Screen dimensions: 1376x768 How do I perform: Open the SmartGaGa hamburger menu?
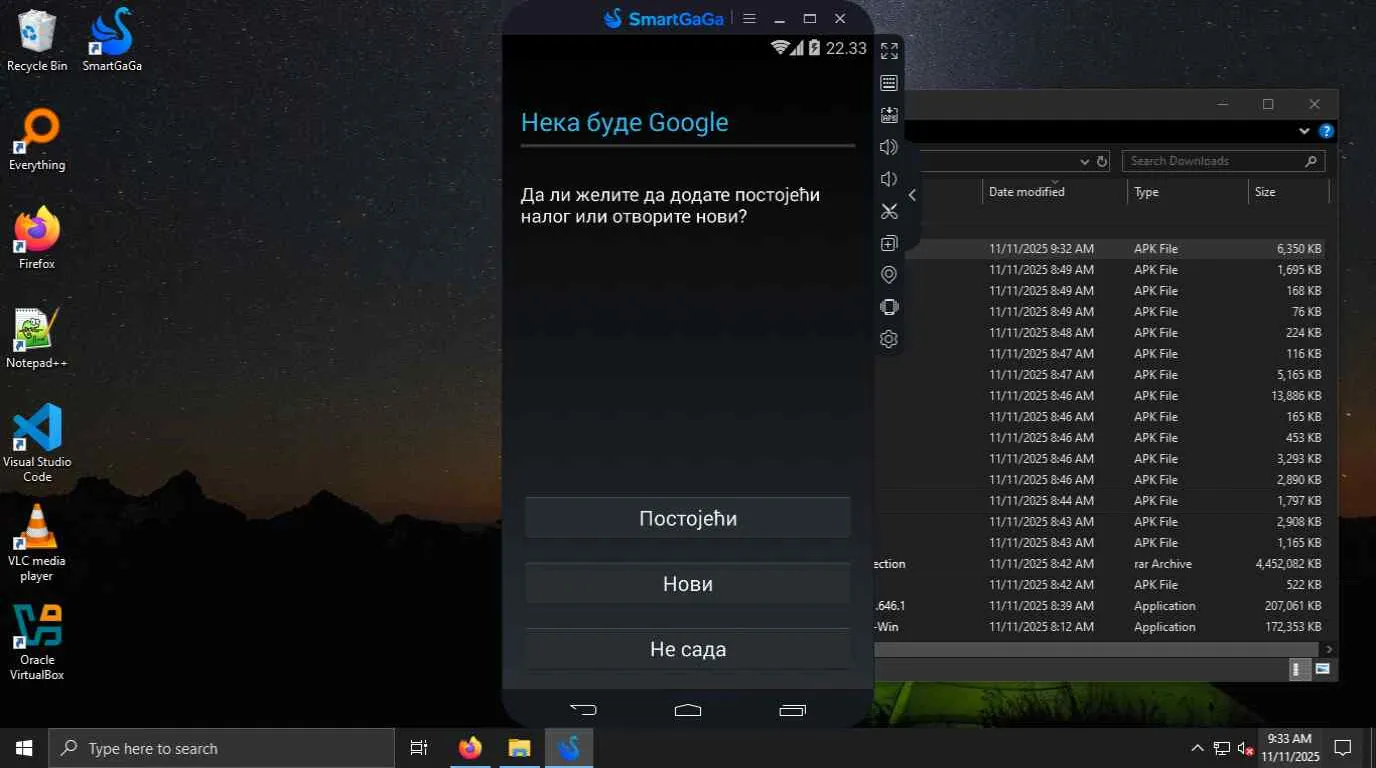[x=749, y=18]
